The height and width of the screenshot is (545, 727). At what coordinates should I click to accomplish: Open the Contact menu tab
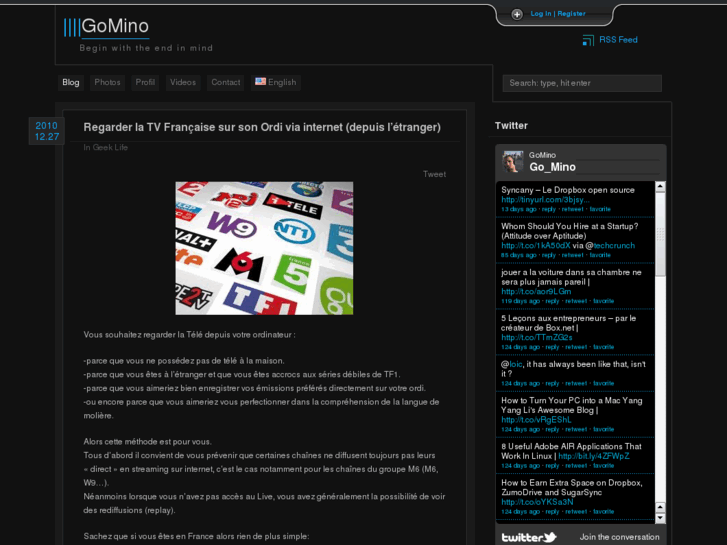pyautogui.click(x=226, y=83)
